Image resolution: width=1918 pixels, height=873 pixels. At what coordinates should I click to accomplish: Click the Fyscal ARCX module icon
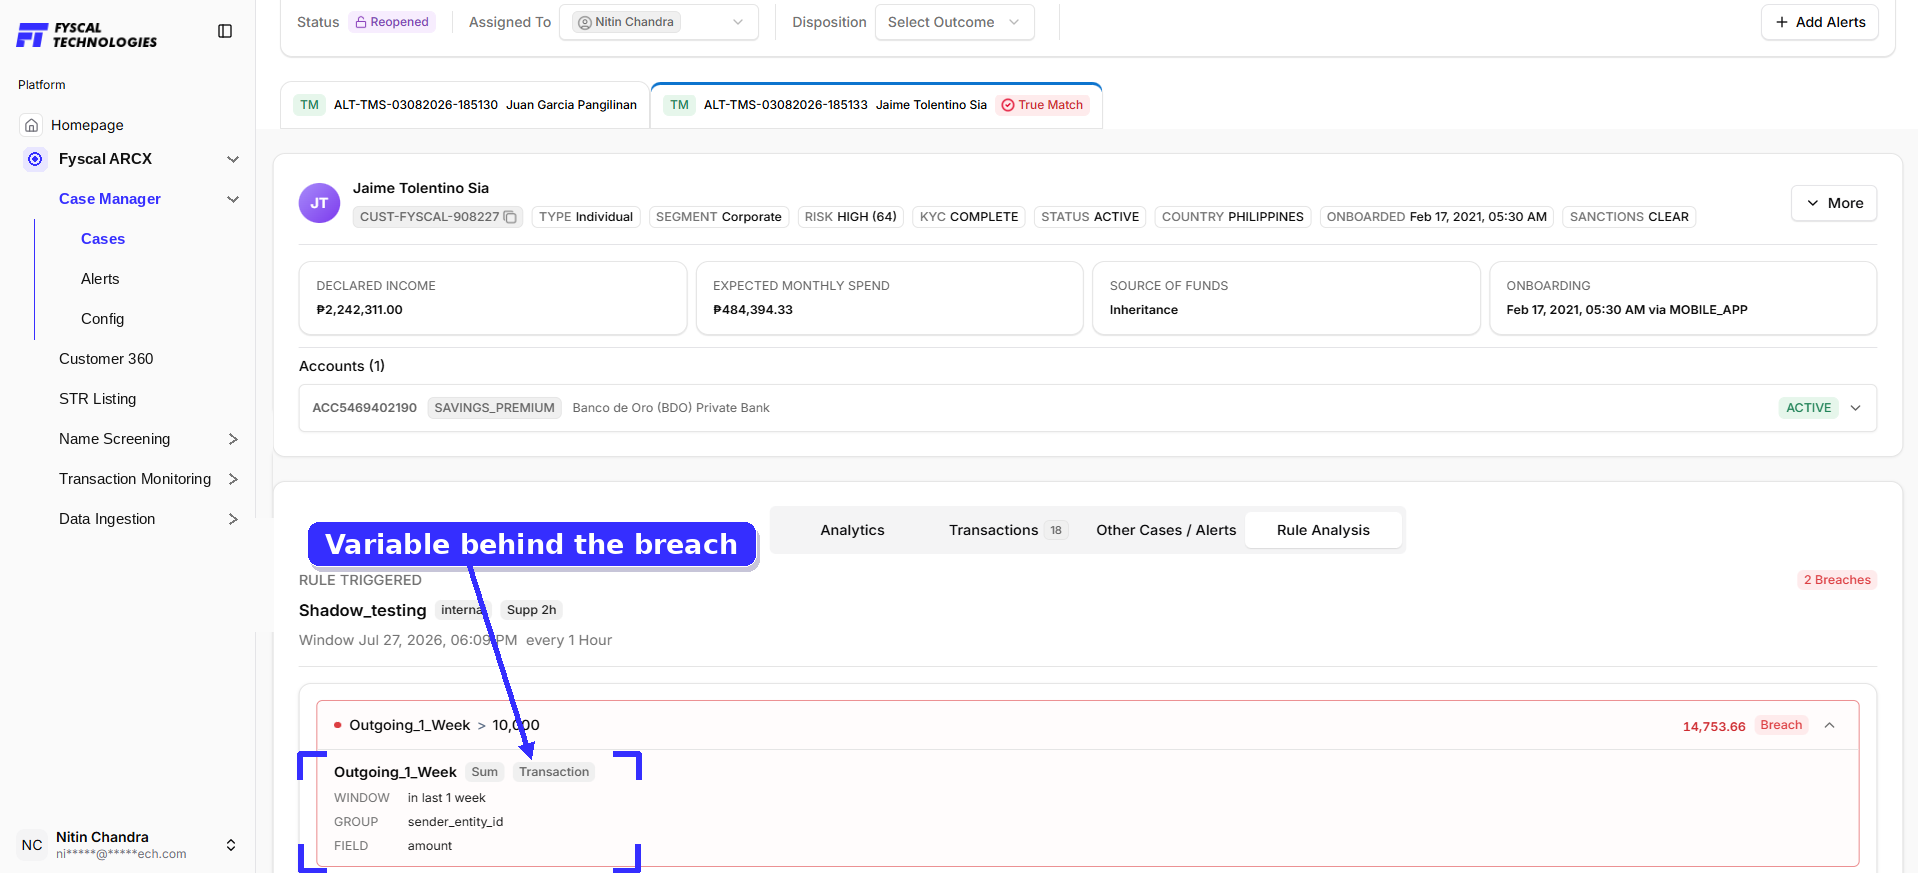coord(35,159)
